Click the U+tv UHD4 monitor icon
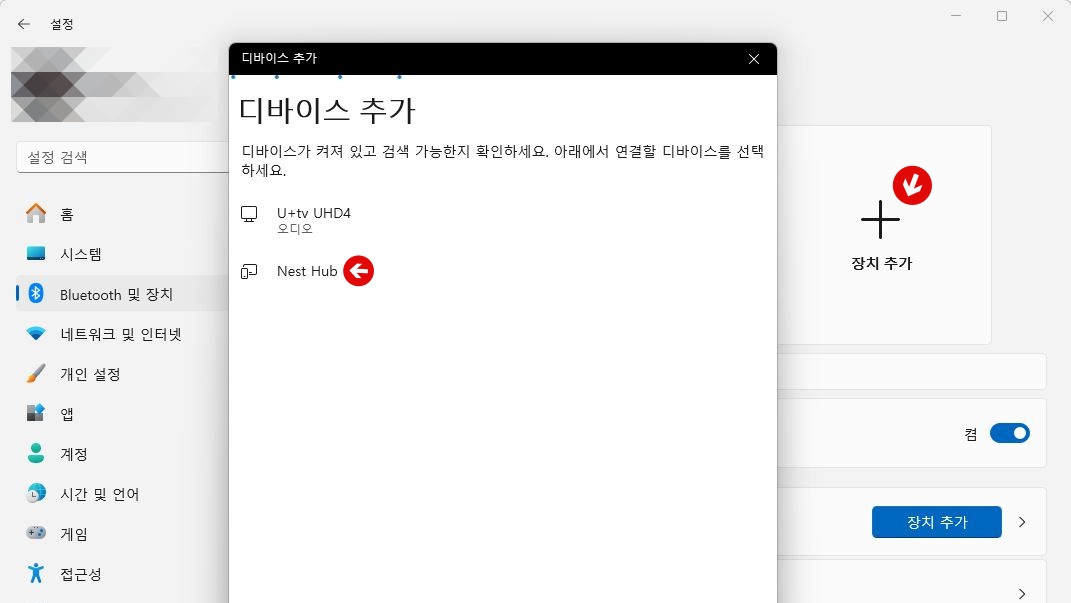The height and width of the screenshot is (603, 1071). click(249, 214)
